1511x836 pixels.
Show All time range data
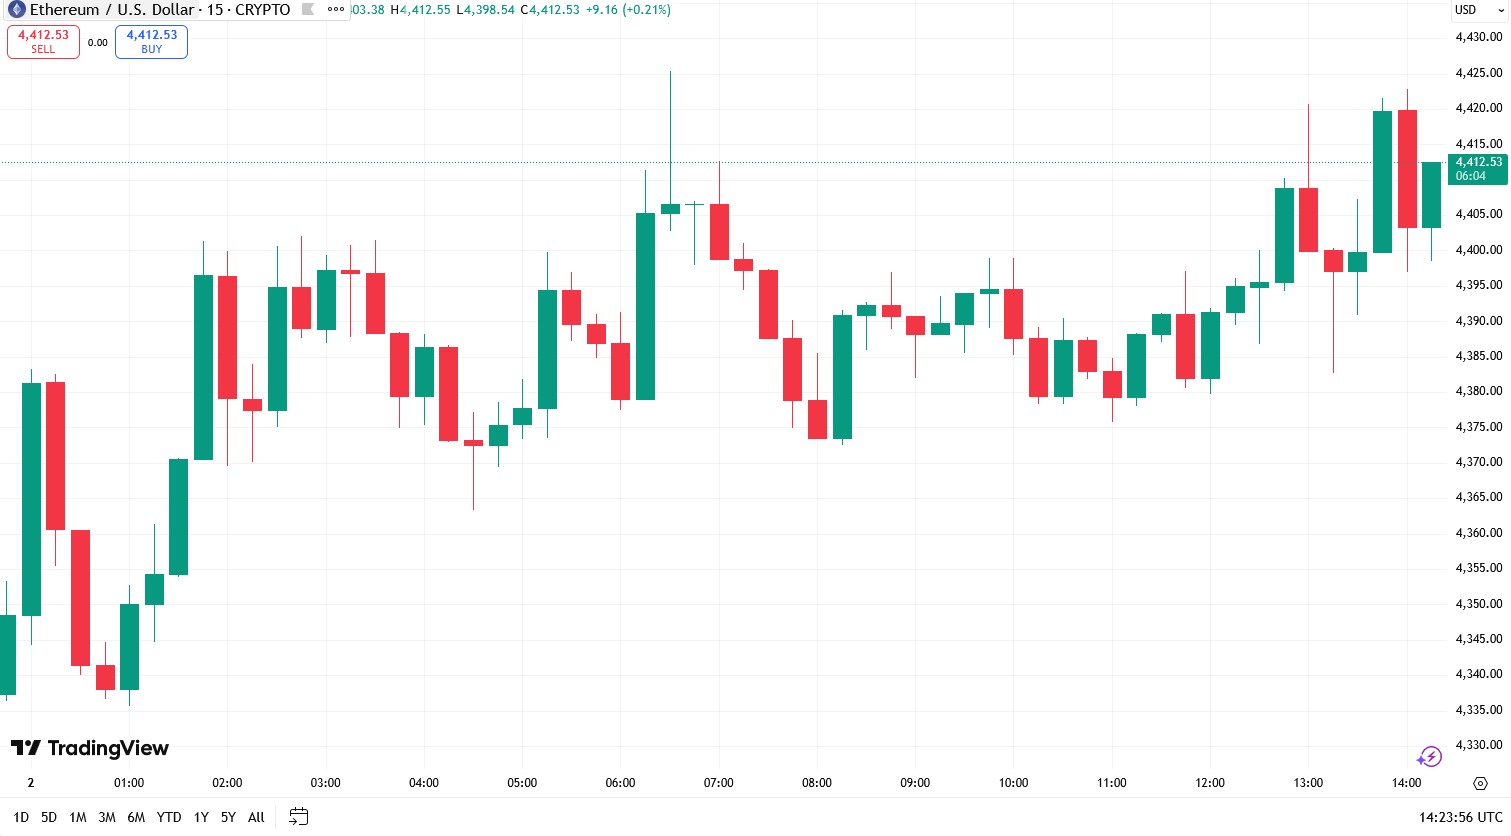click(x=256, y=817)
